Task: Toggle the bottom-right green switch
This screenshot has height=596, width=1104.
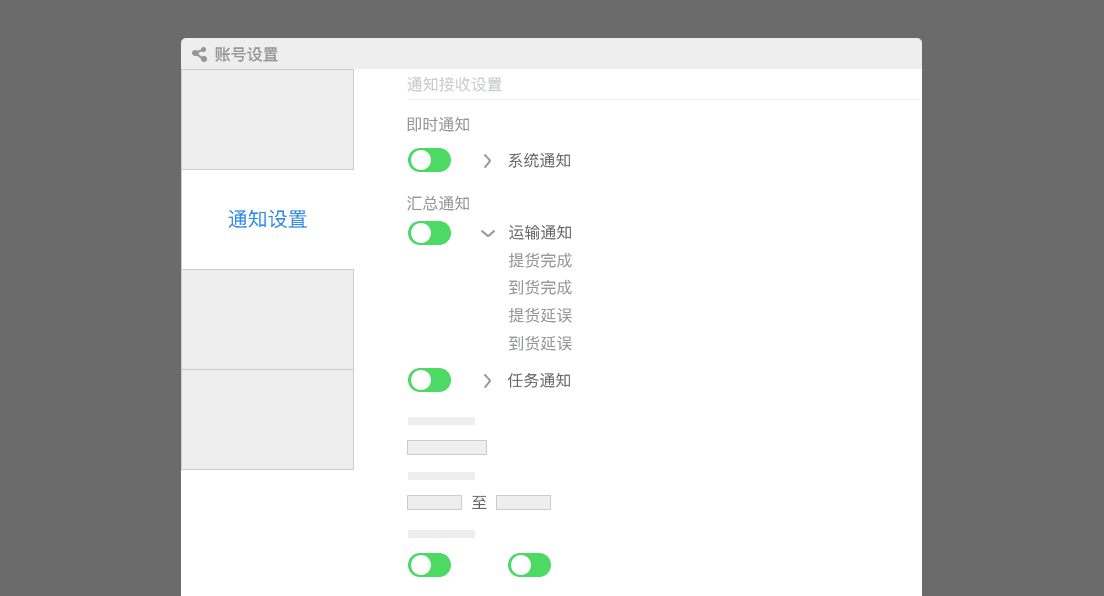Action: point(529,565)
